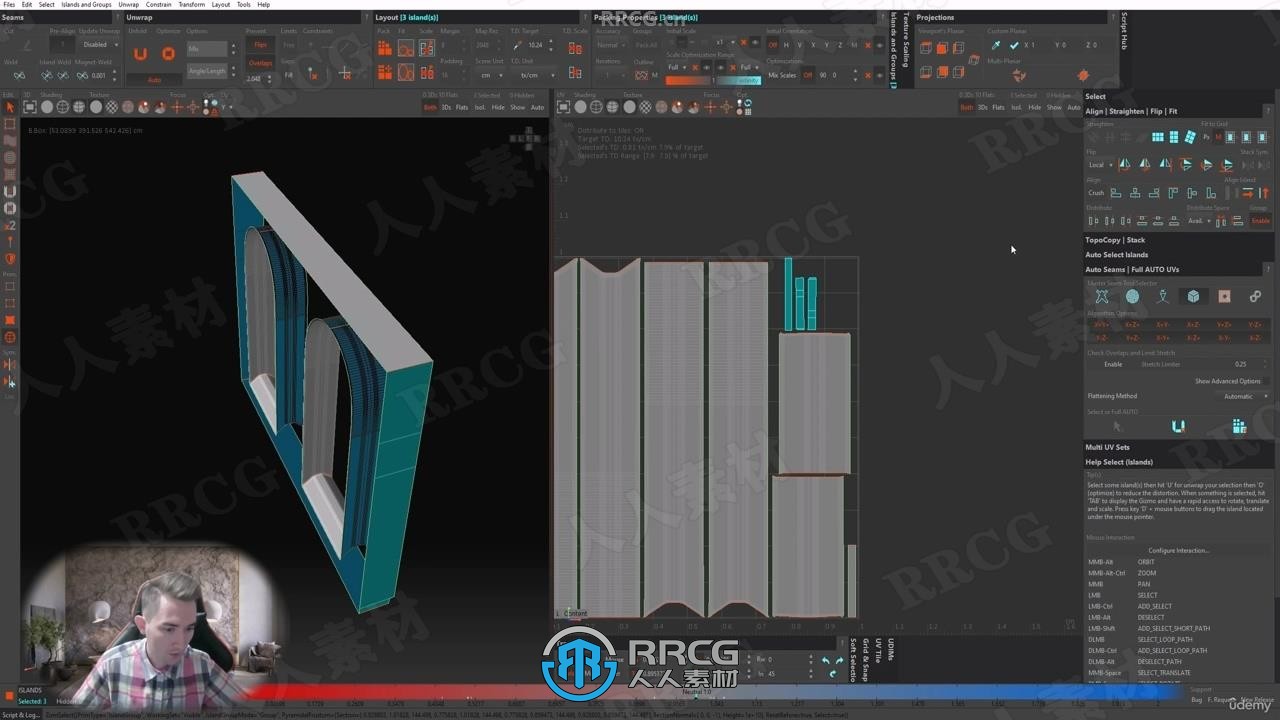Choose the Box seam tool icon

tap(1193, 296)
